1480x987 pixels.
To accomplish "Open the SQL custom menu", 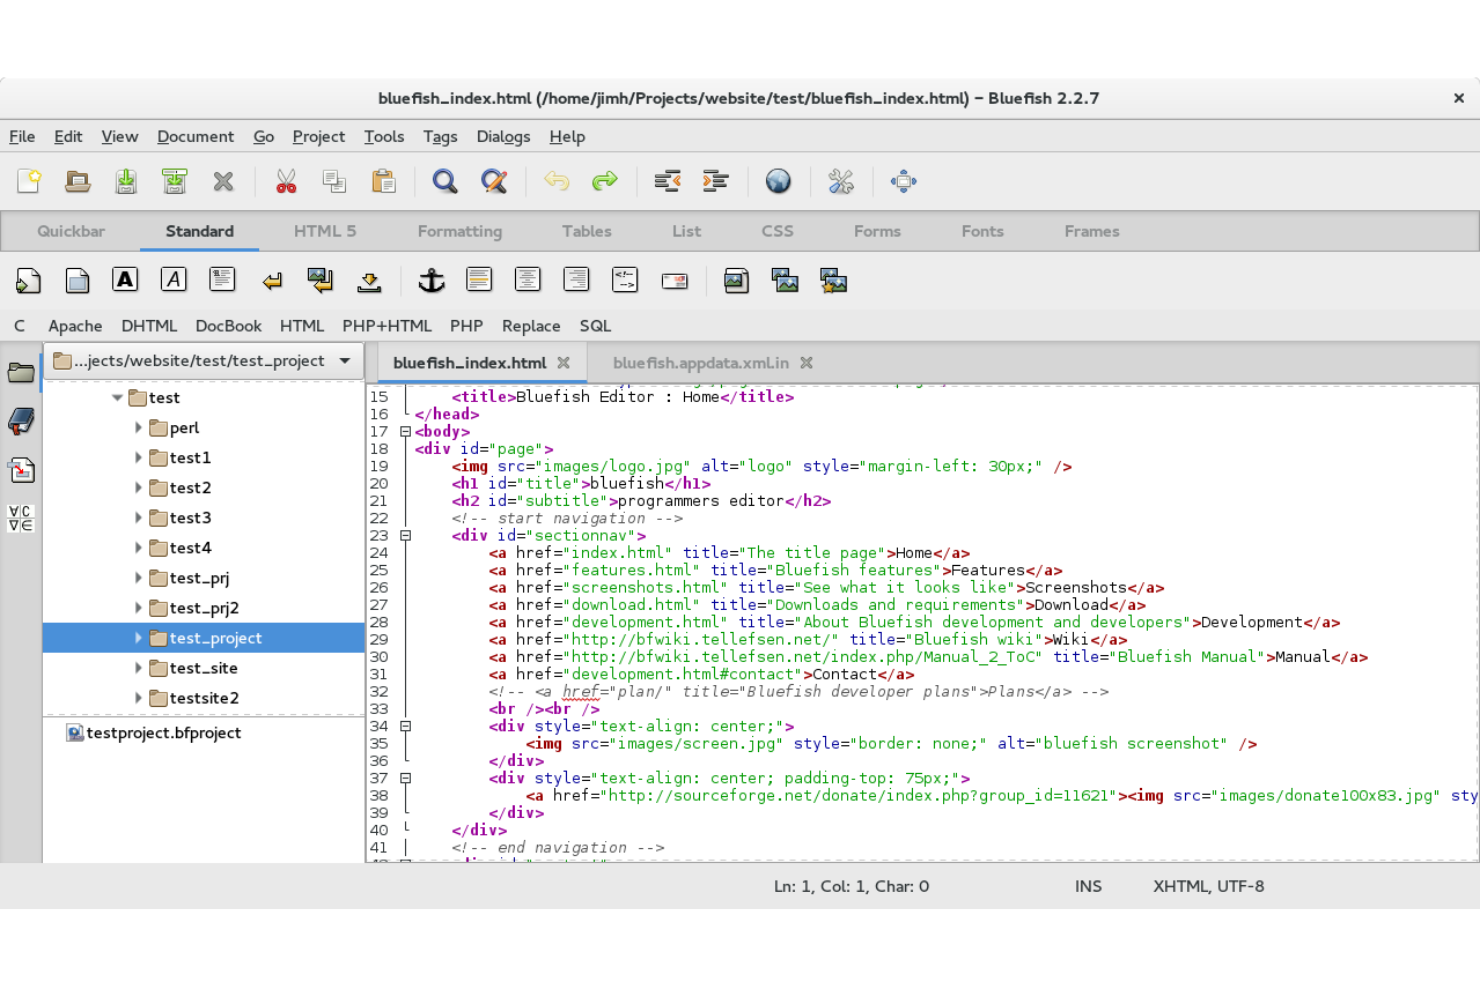I will 595,326.
